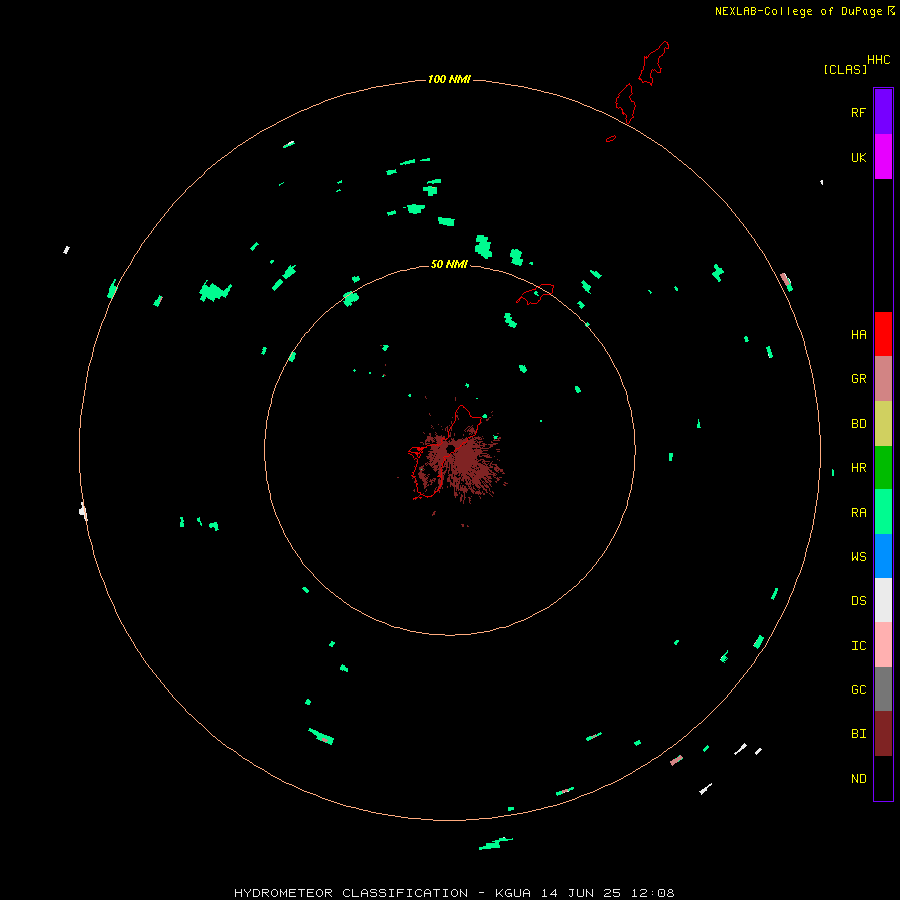This screenshot has width=900, height=900.
Task: Click the Hydrometeor Classification KGUA title text
Action: 454,893
